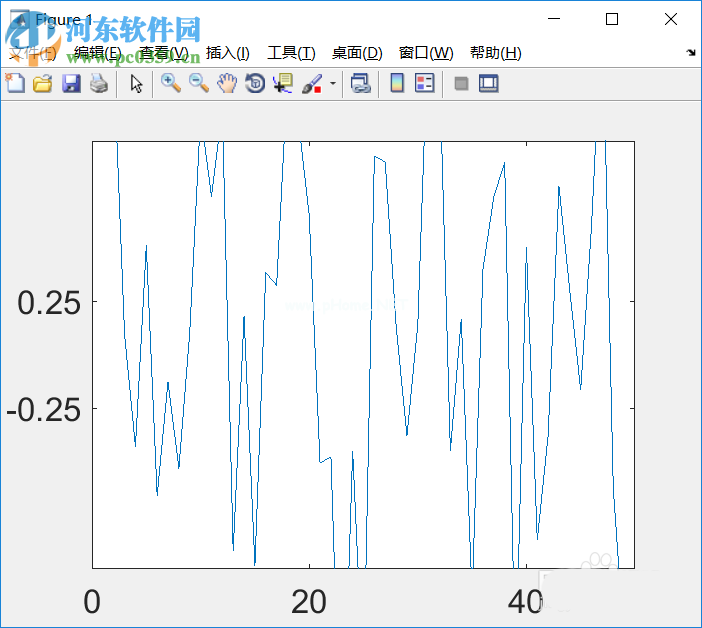This screenshot has height=628, width=702.
Task: Select the Zoom In magnifier tool
Action: 171,84
